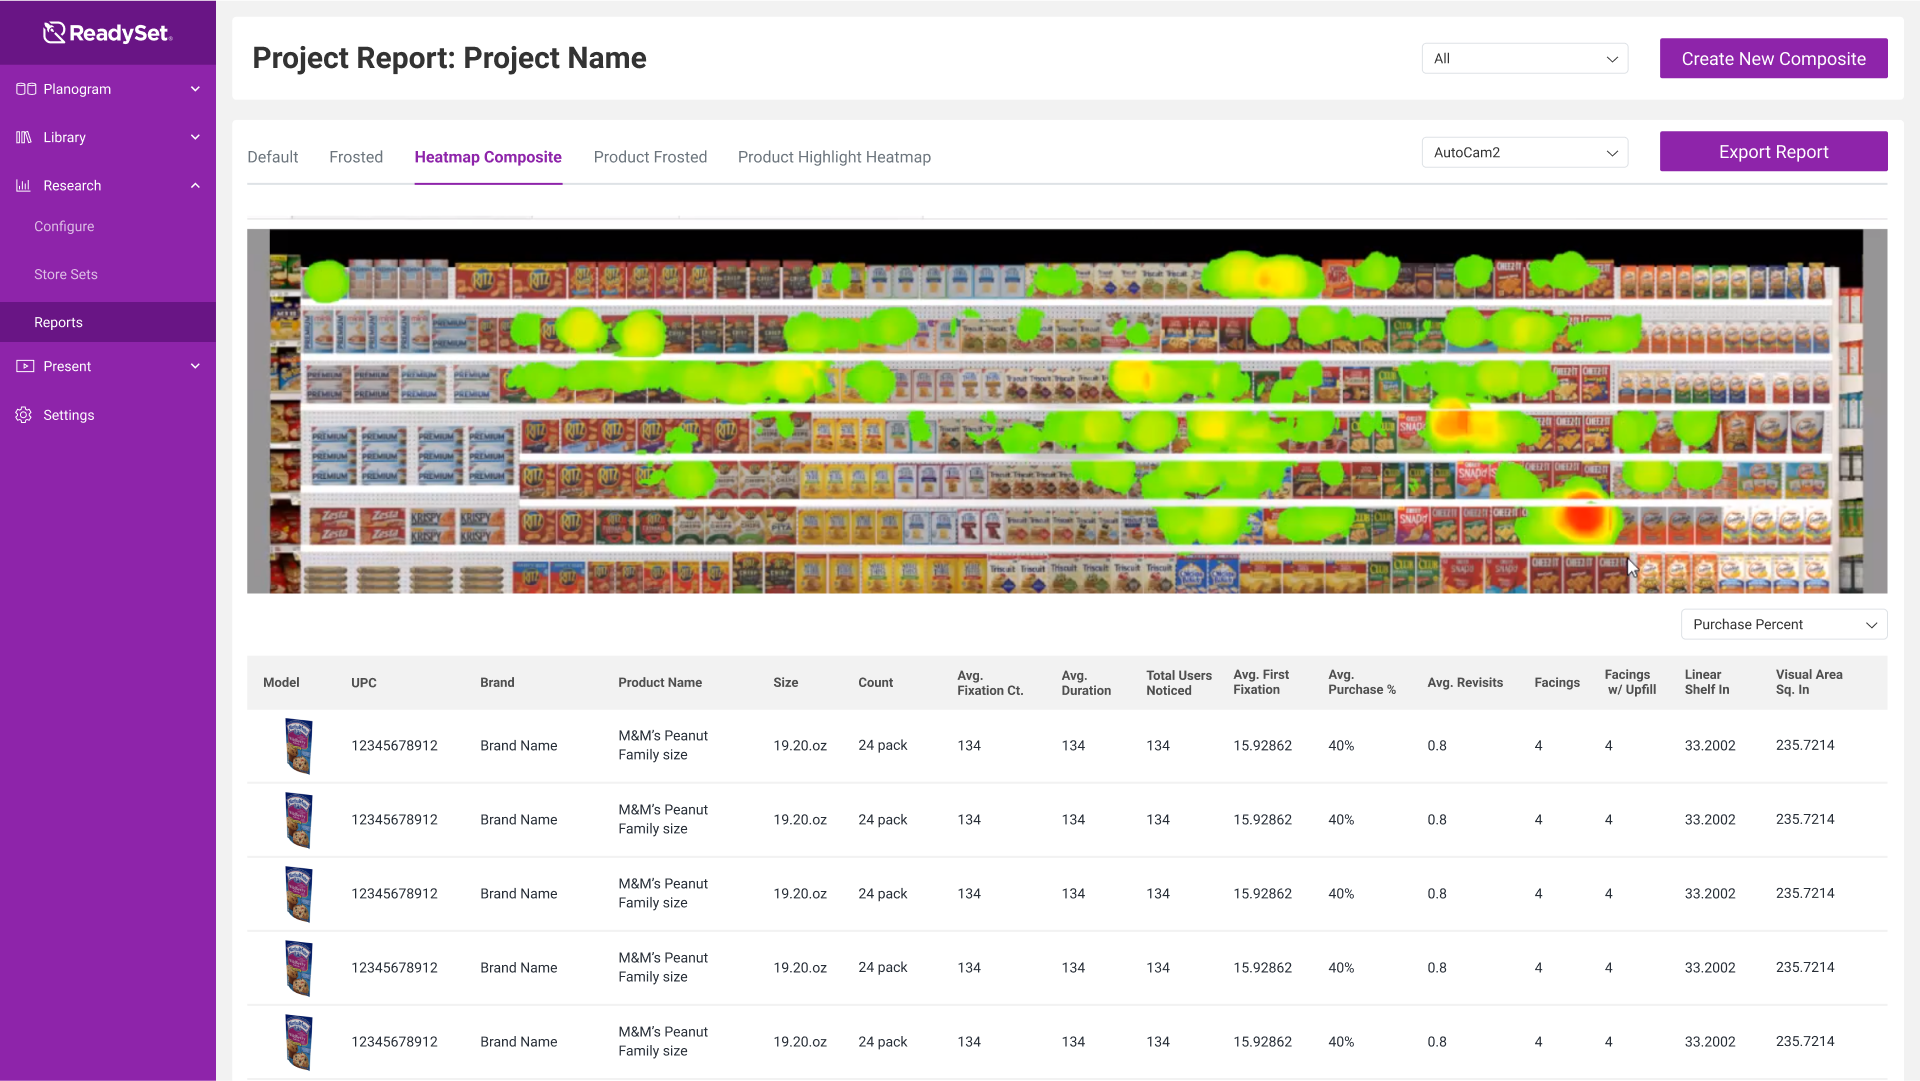Collapse the Research menu chevron
Image resolution: width=1920 pixels, height=1081 pixels.
click(195, 185)
